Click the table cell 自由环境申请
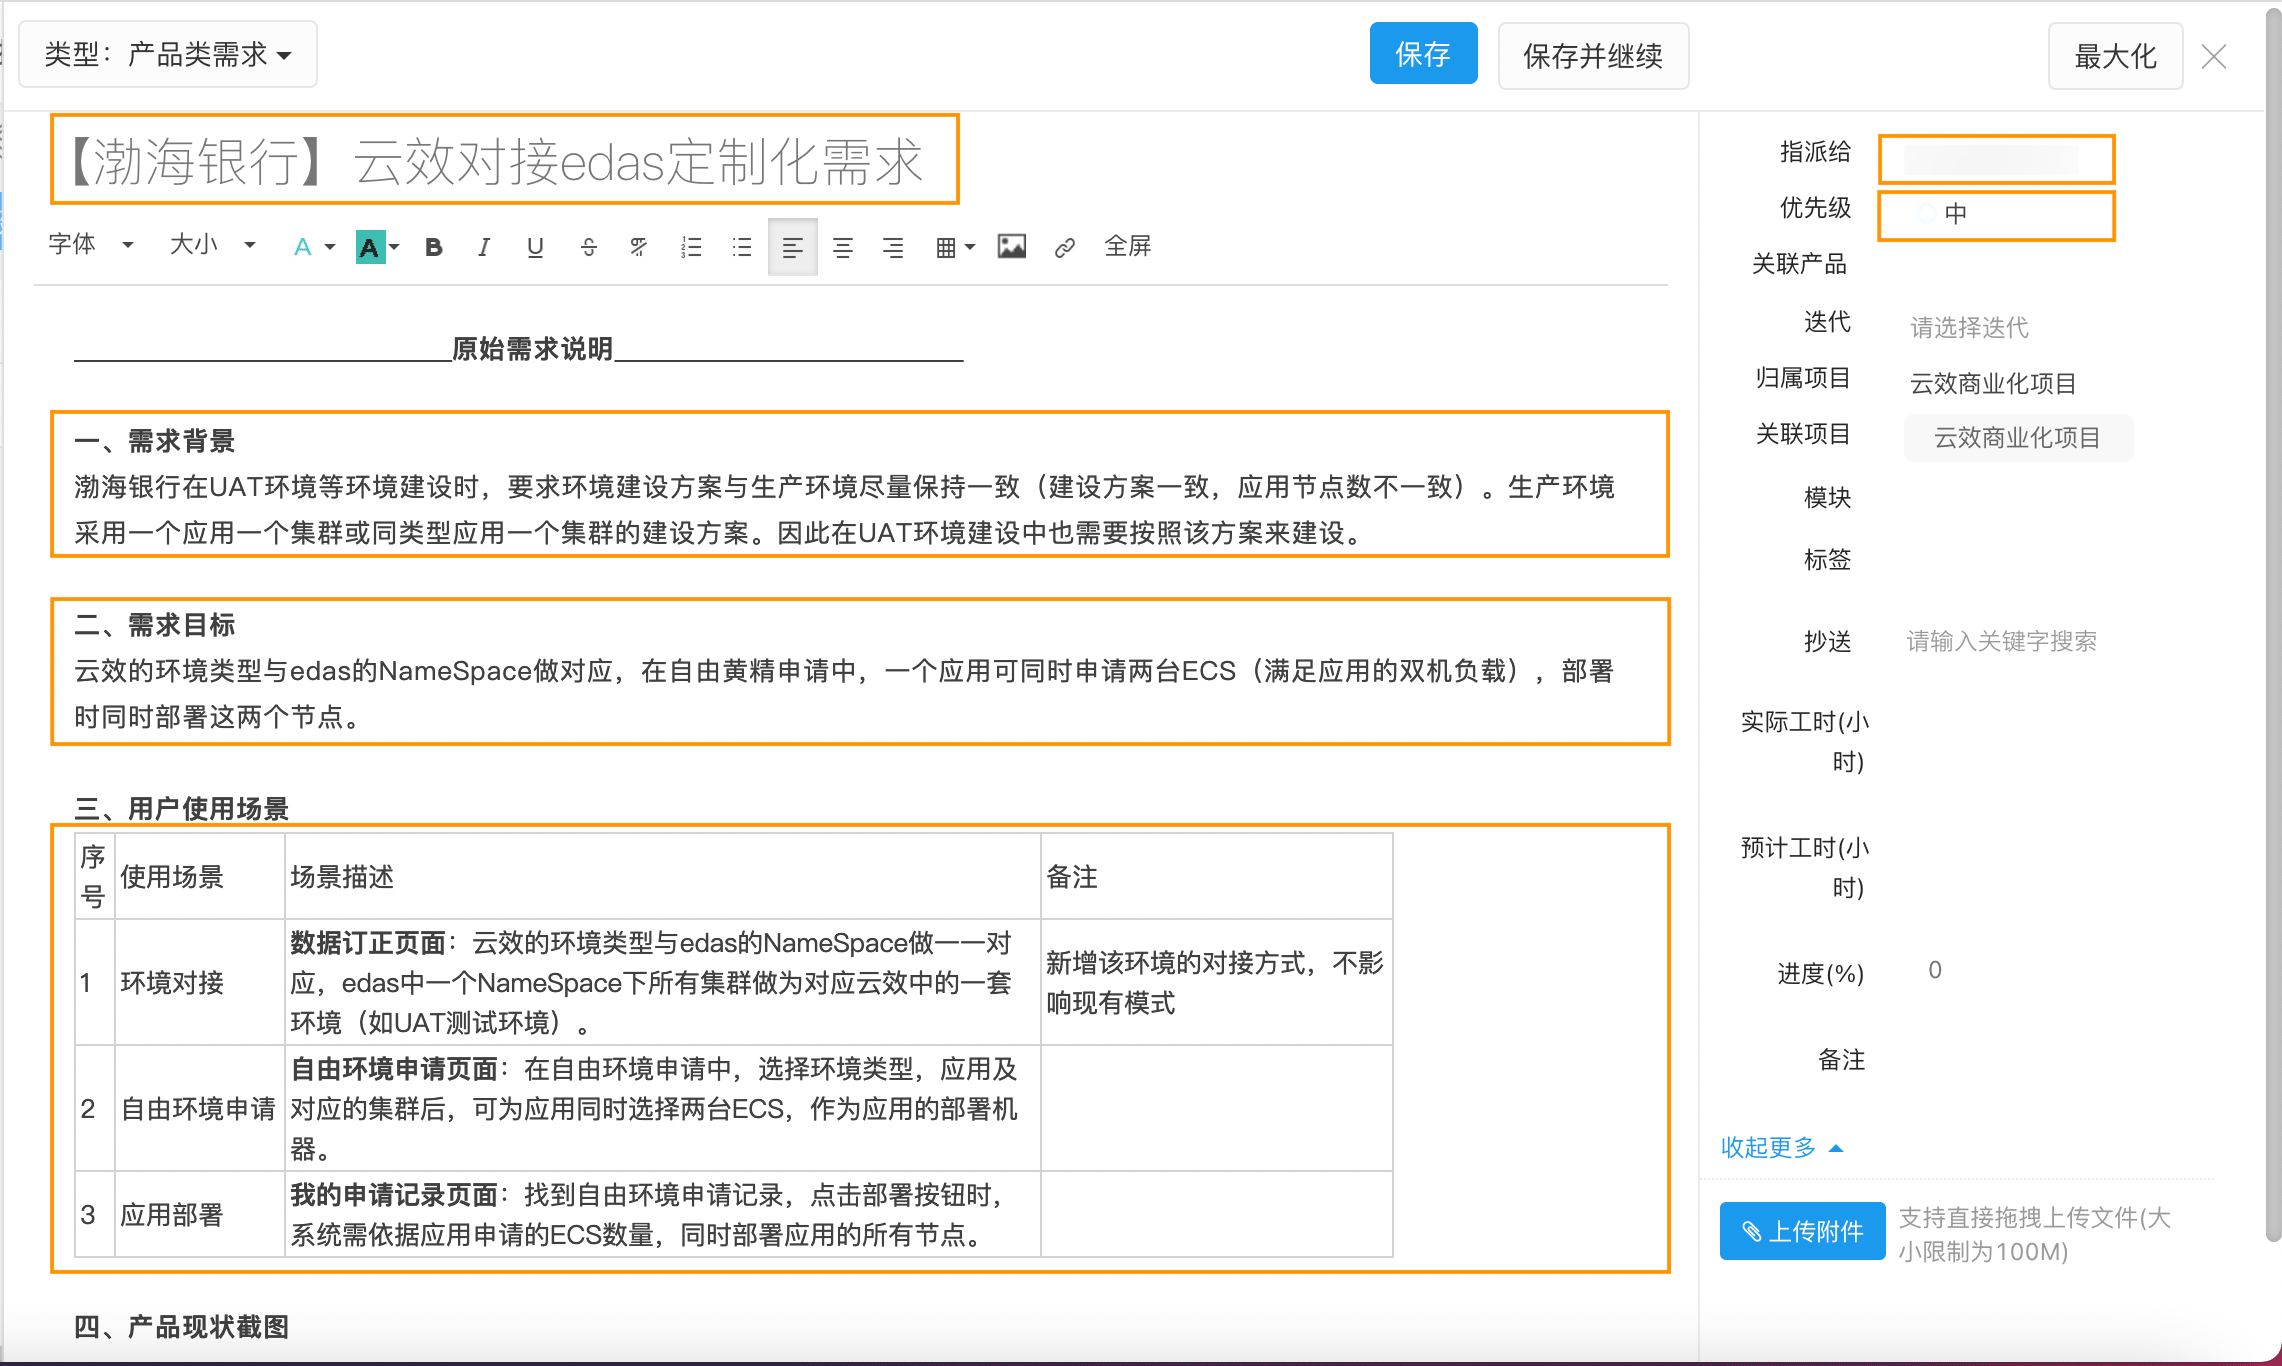The width and height of the screenshot is (2282, 1366). (198, 1109)
